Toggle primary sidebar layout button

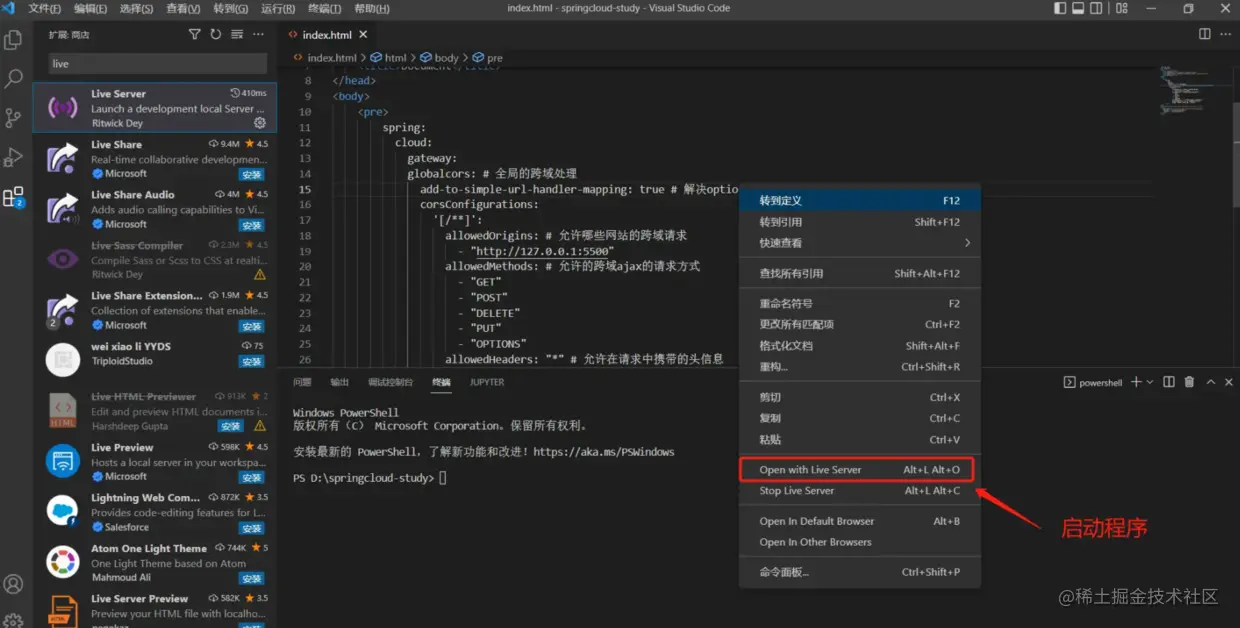pyautogui.click(x=1060, y=8)
